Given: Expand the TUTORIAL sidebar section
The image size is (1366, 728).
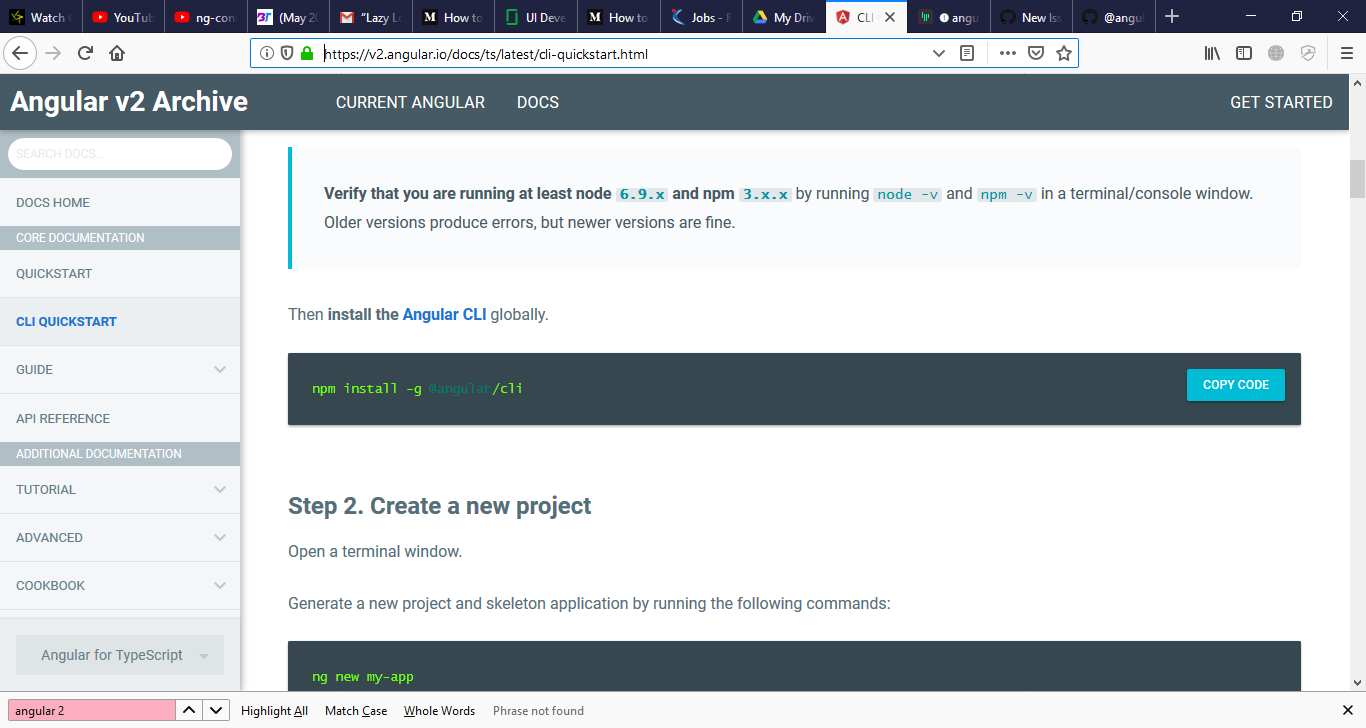Looking at the screenshot, I should (x=120, y=490).
